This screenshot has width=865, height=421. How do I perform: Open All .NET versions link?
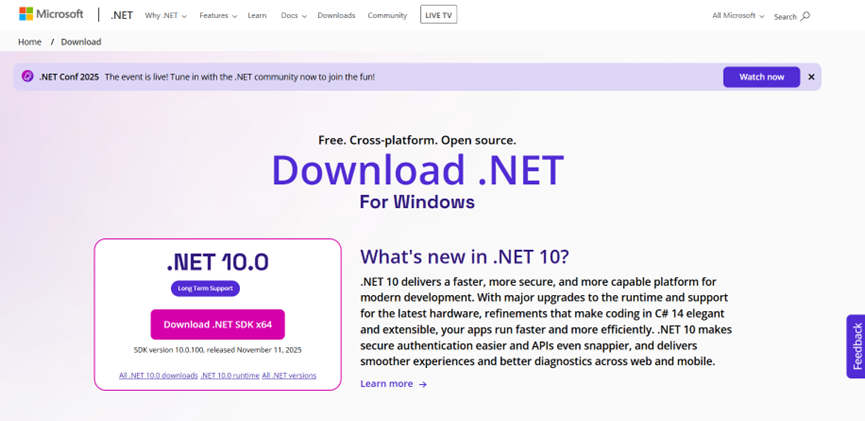pos(289,375)
